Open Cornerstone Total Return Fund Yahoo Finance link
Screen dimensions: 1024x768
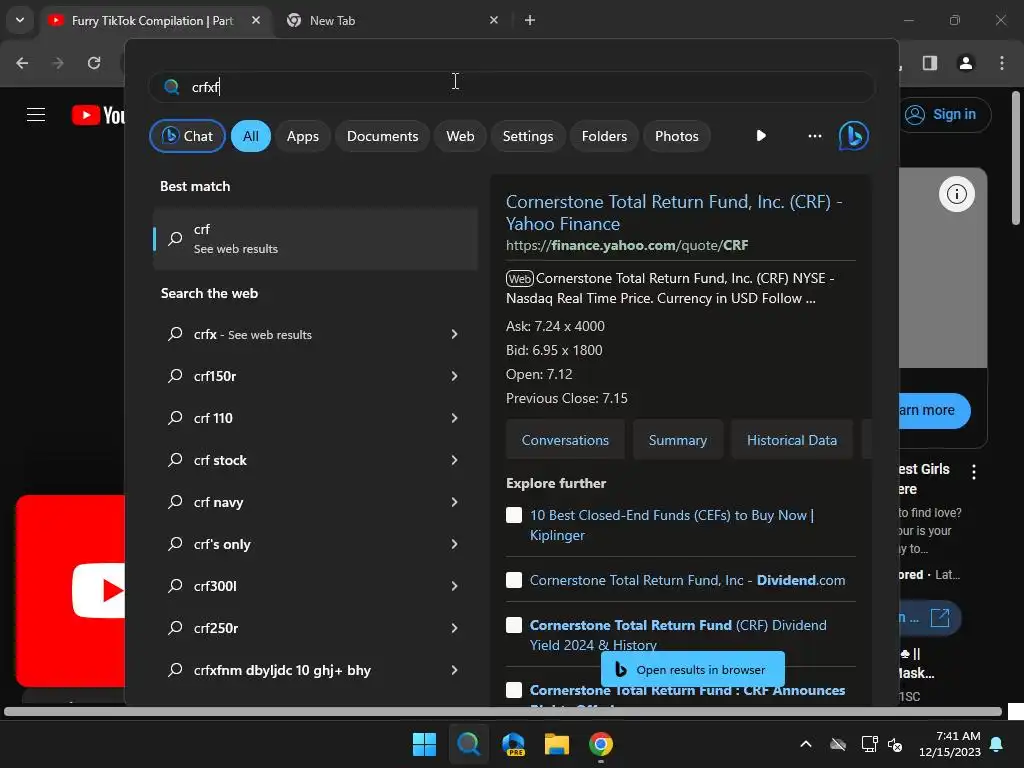click(674, 212)
